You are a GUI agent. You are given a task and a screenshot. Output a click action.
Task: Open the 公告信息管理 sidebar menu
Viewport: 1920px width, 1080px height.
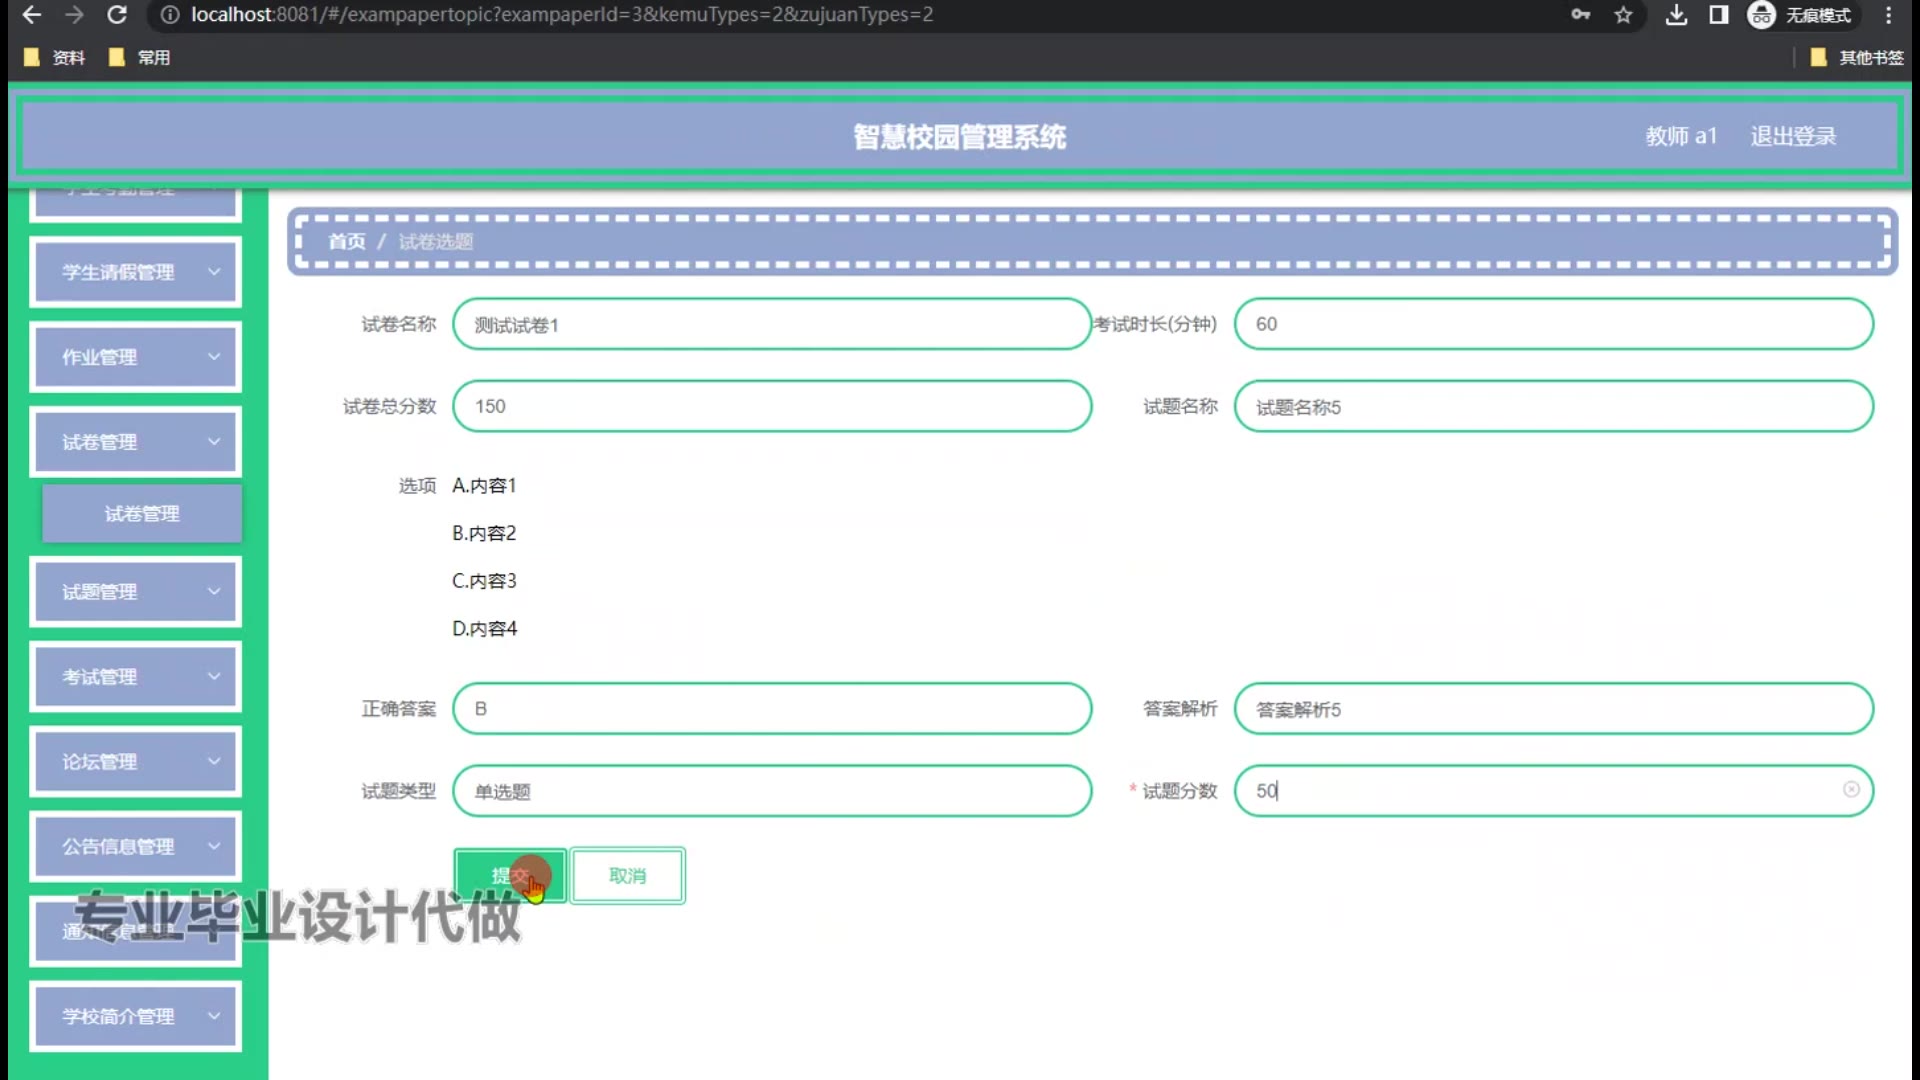[136, 847]
